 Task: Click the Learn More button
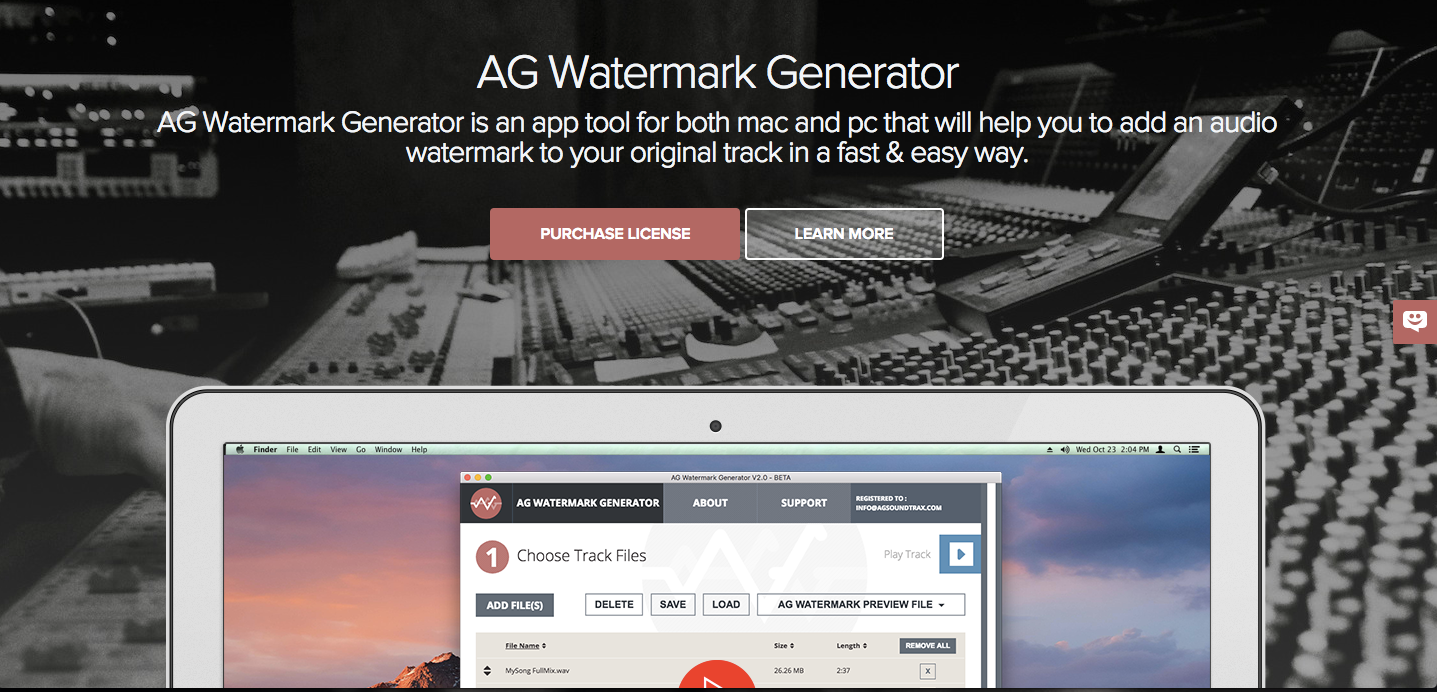point(844,234)
